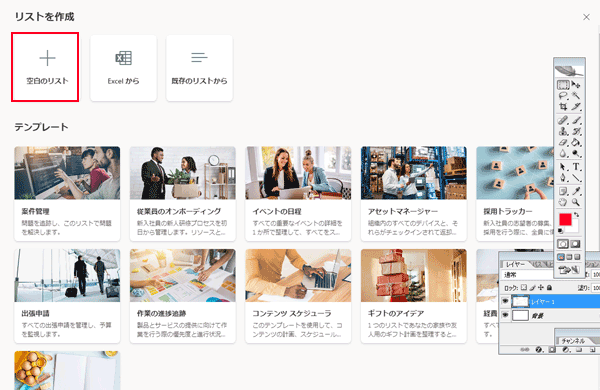Select the Dodge tool
This screenshot has height=390, width=600.
576,153
